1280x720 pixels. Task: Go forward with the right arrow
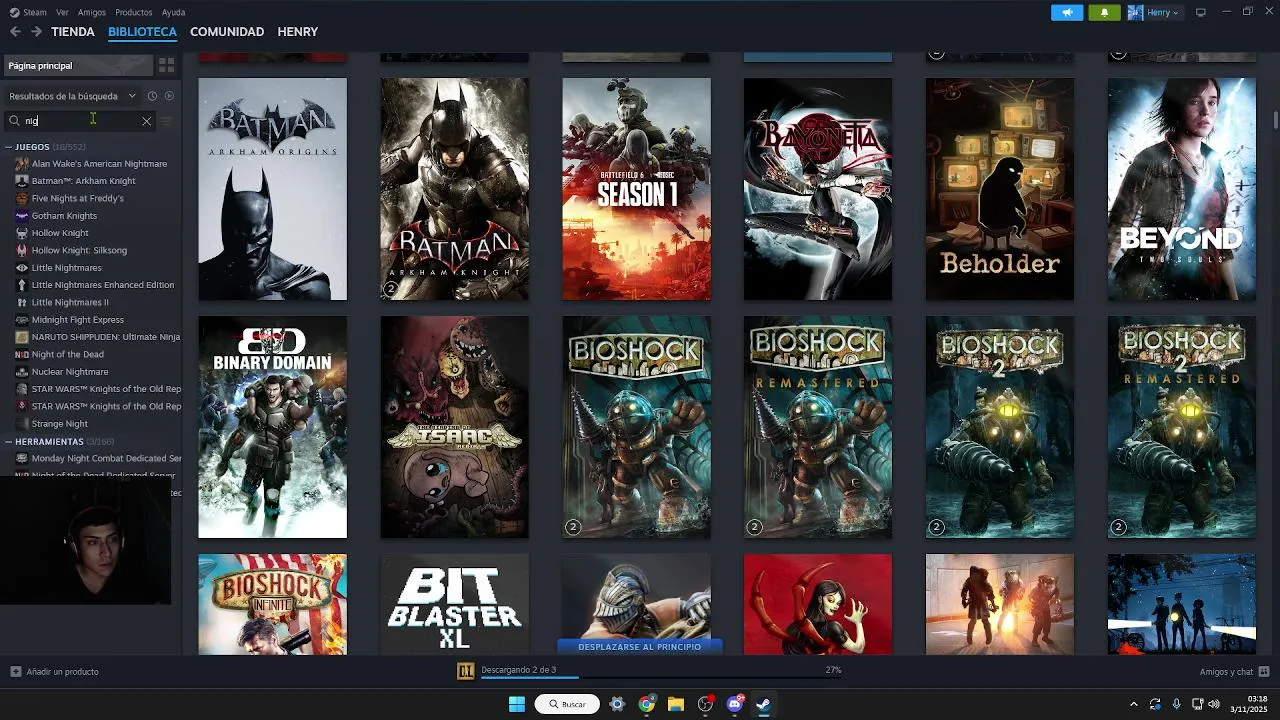coord(36,32)
